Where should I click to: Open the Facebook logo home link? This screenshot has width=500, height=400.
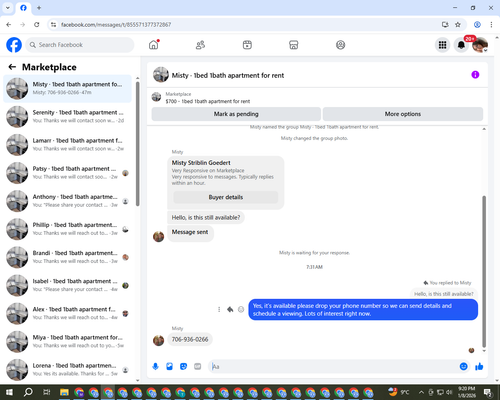(x=14, y=45)
